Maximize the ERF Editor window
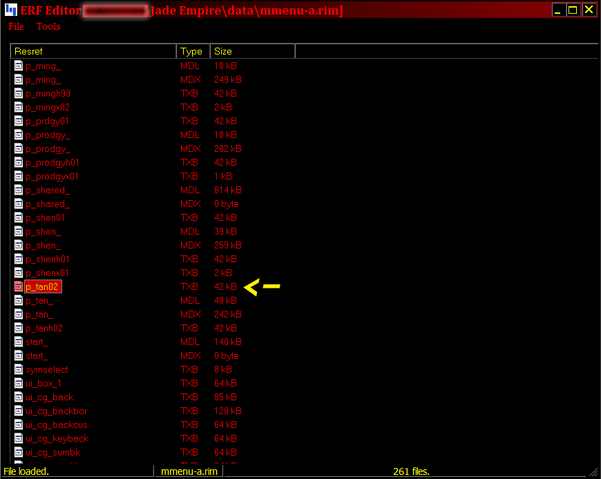Viewport: 601px width, 479px height. (573, 10)
